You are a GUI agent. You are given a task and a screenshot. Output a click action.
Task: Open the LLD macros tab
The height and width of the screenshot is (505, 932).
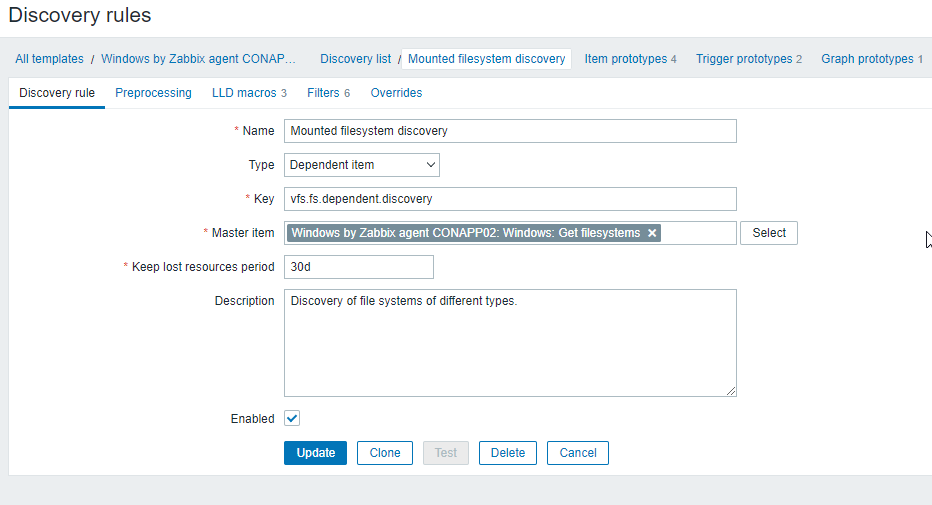(x=249, y=93)
